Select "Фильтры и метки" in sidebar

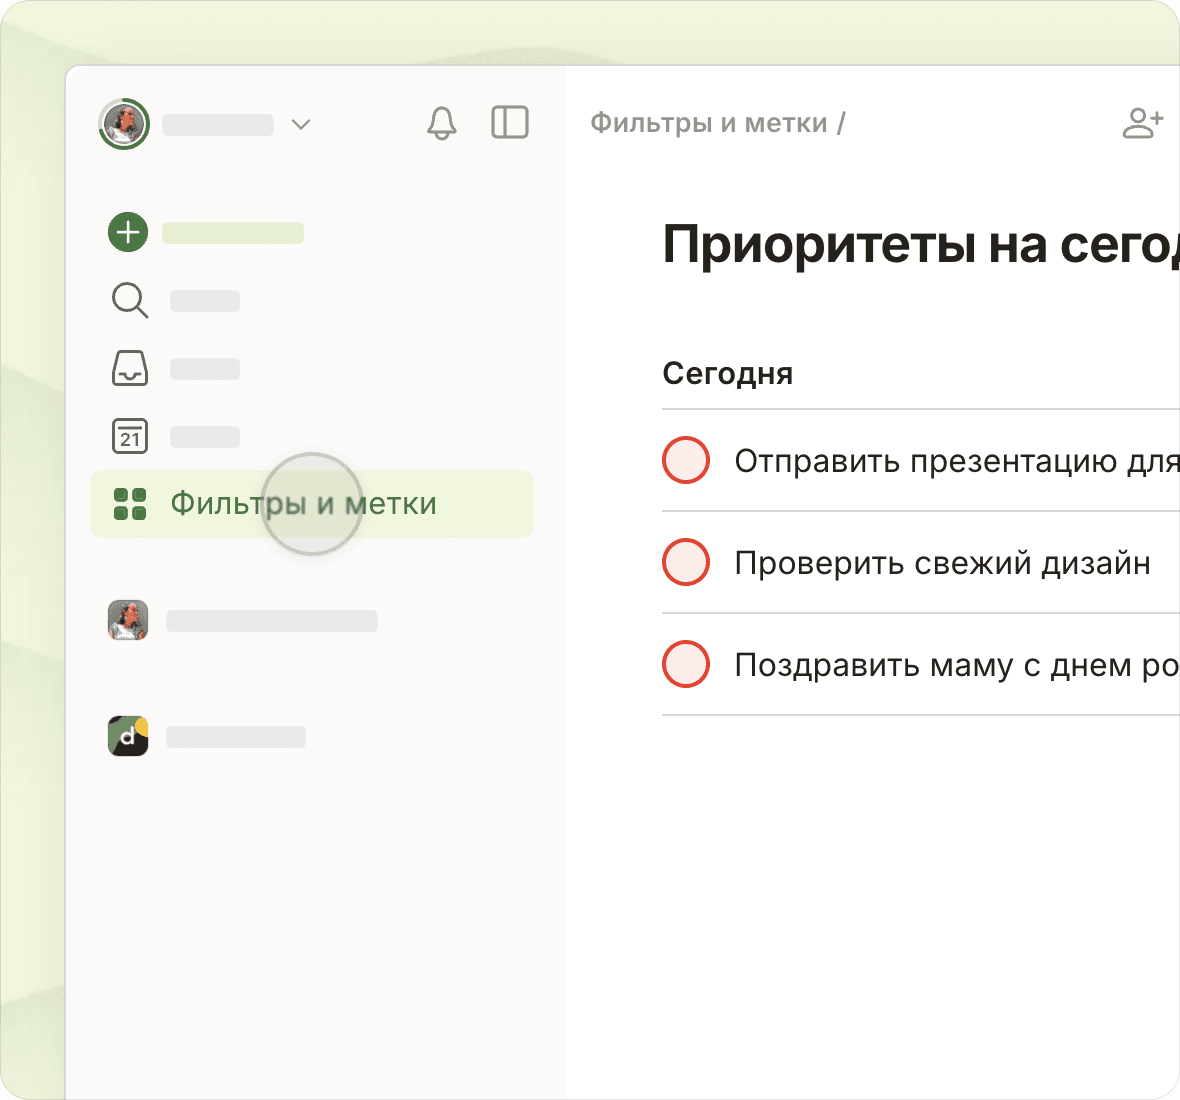[303, 504]
